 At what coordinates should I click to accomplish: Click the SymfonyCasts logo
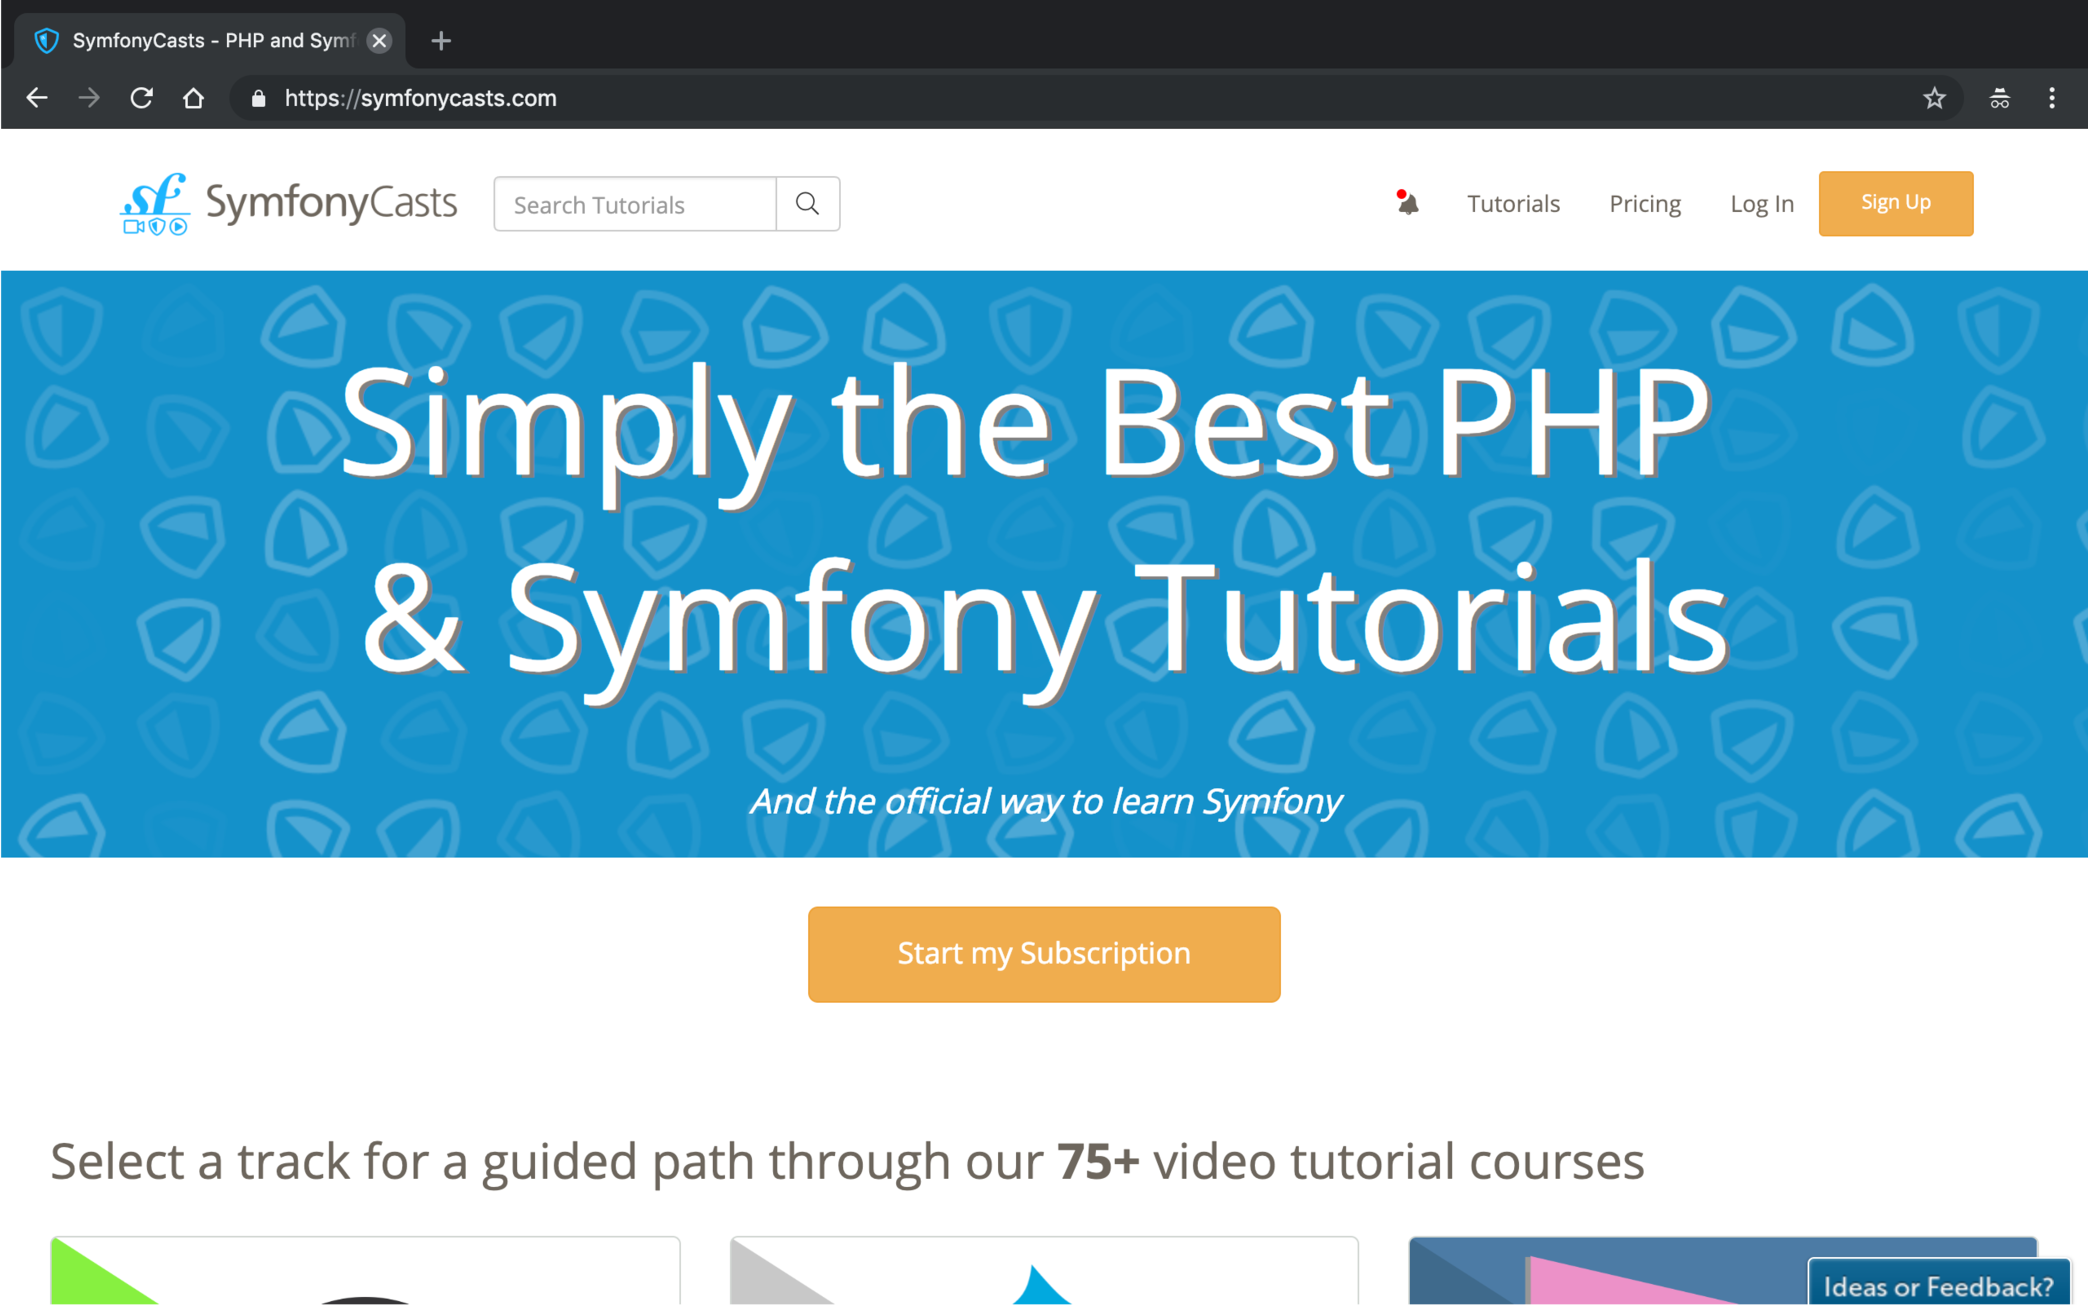point(288,204)
